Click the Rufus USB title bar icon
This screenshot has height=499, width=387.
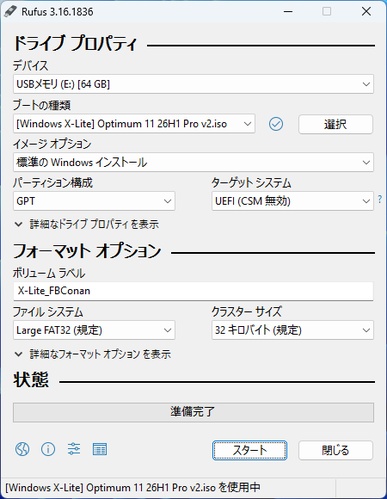(10, 12)
